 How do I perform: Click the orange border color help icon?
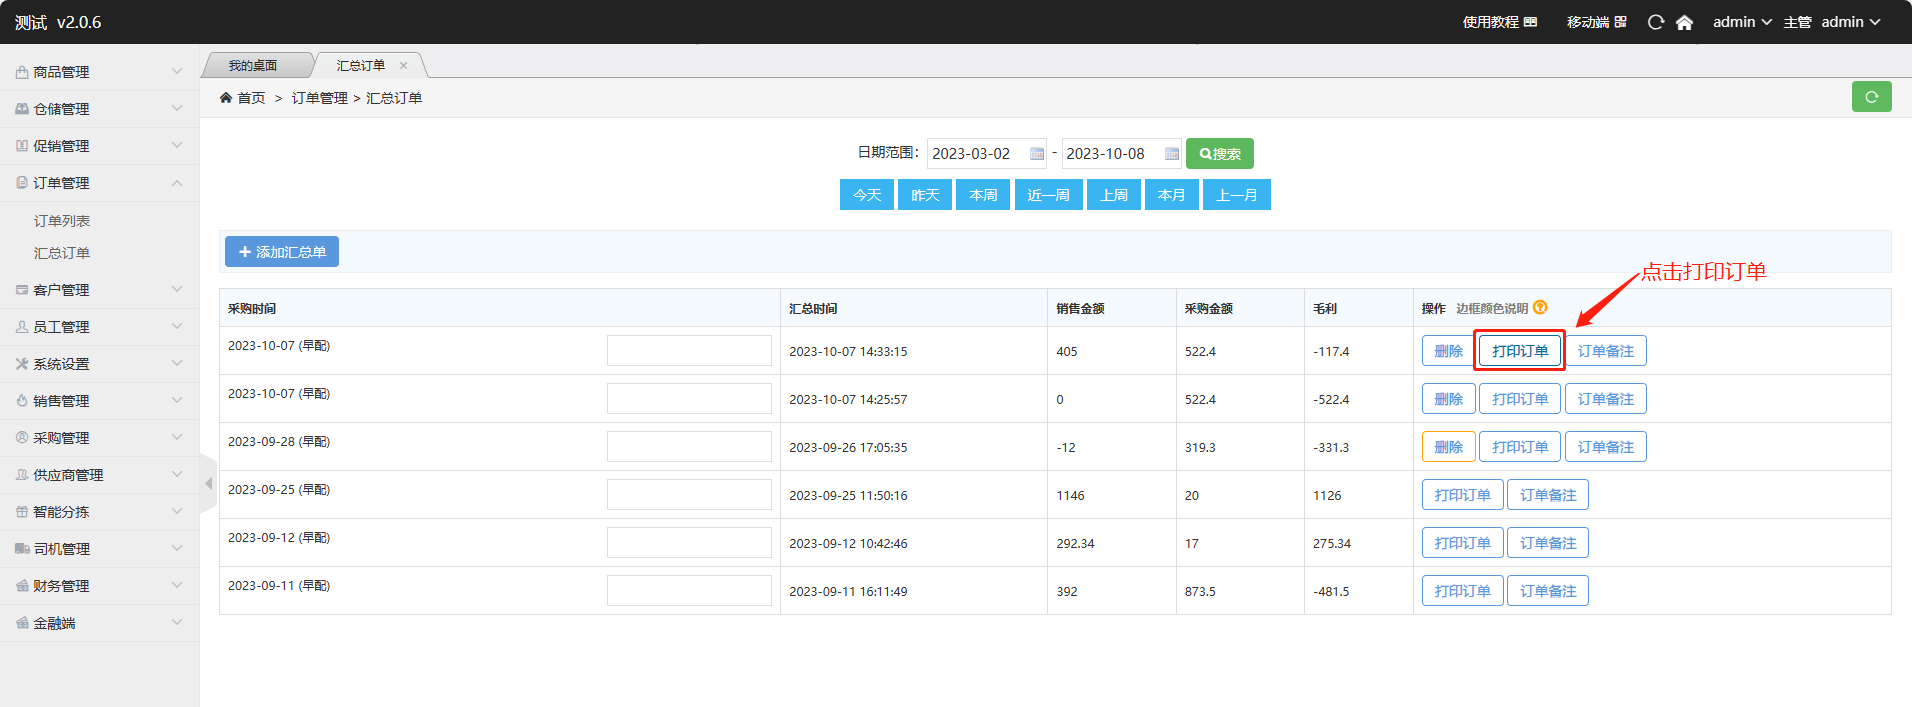[x=1540, y=308]
